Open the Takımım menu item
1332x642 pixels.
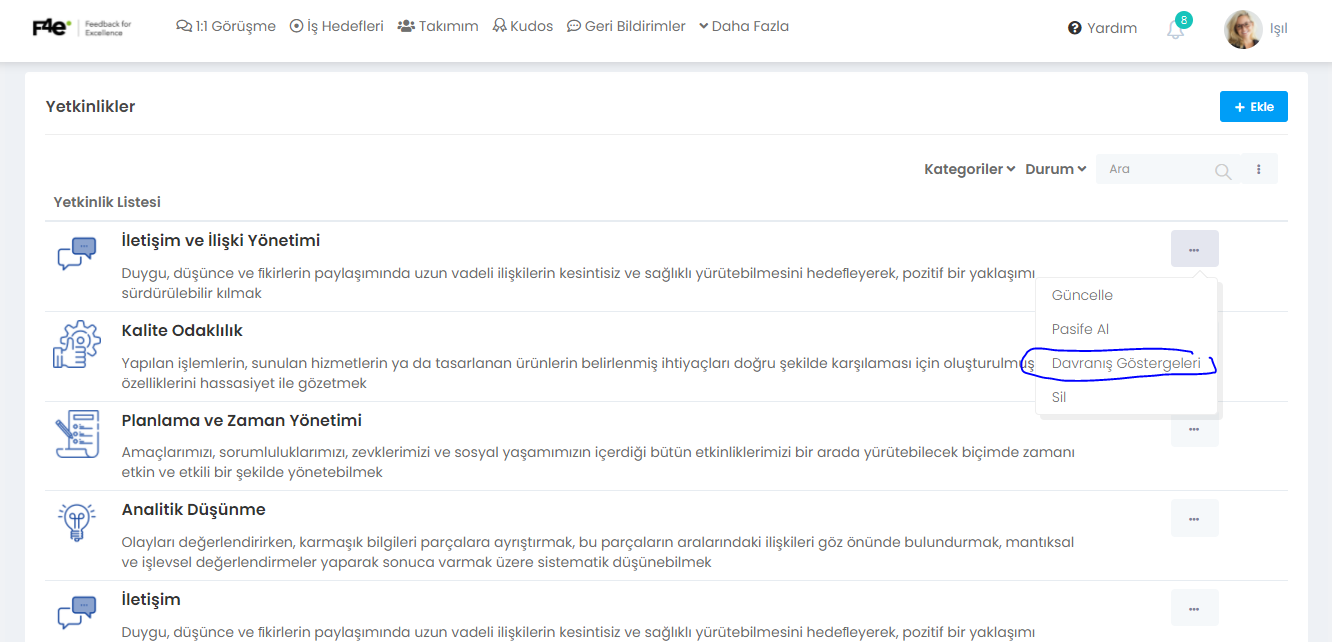438,27
